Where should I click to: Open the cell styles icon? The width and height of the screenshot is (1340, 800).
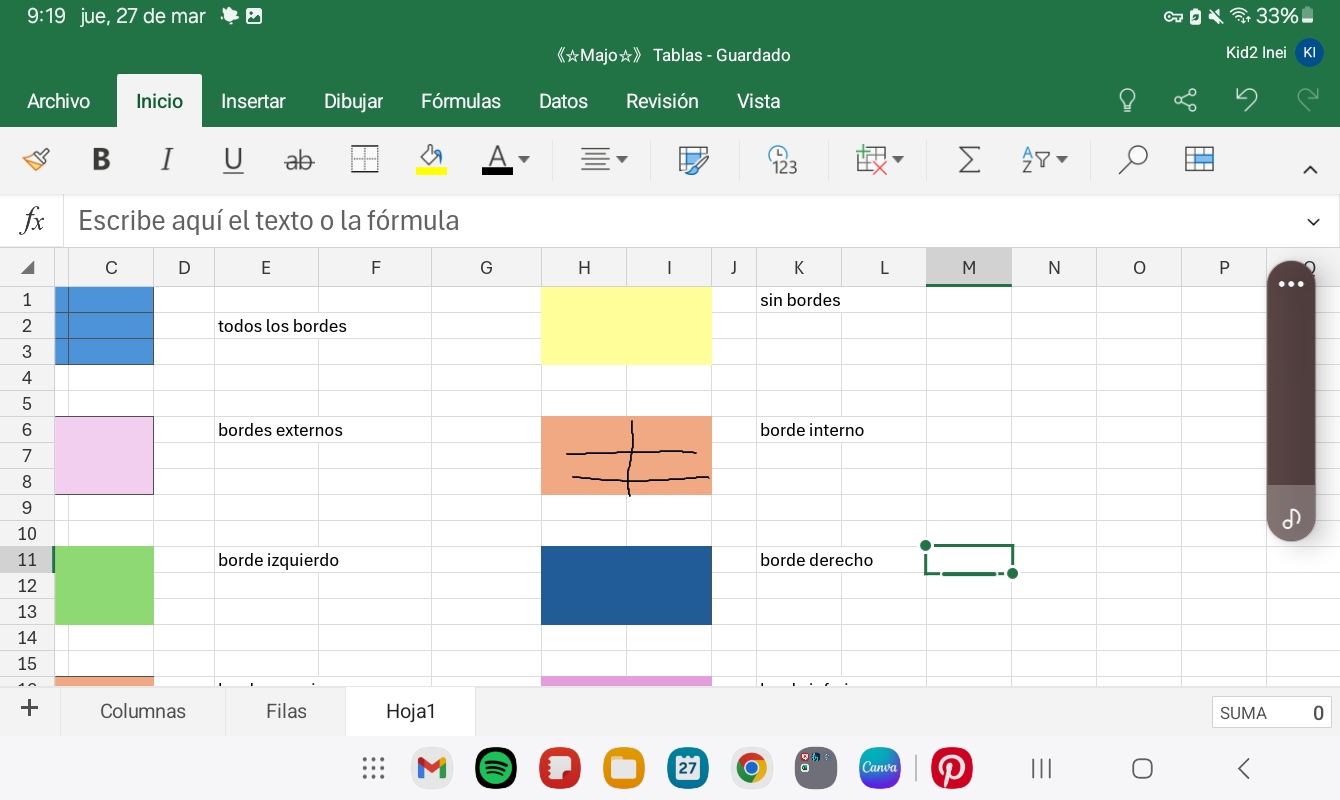693,159
